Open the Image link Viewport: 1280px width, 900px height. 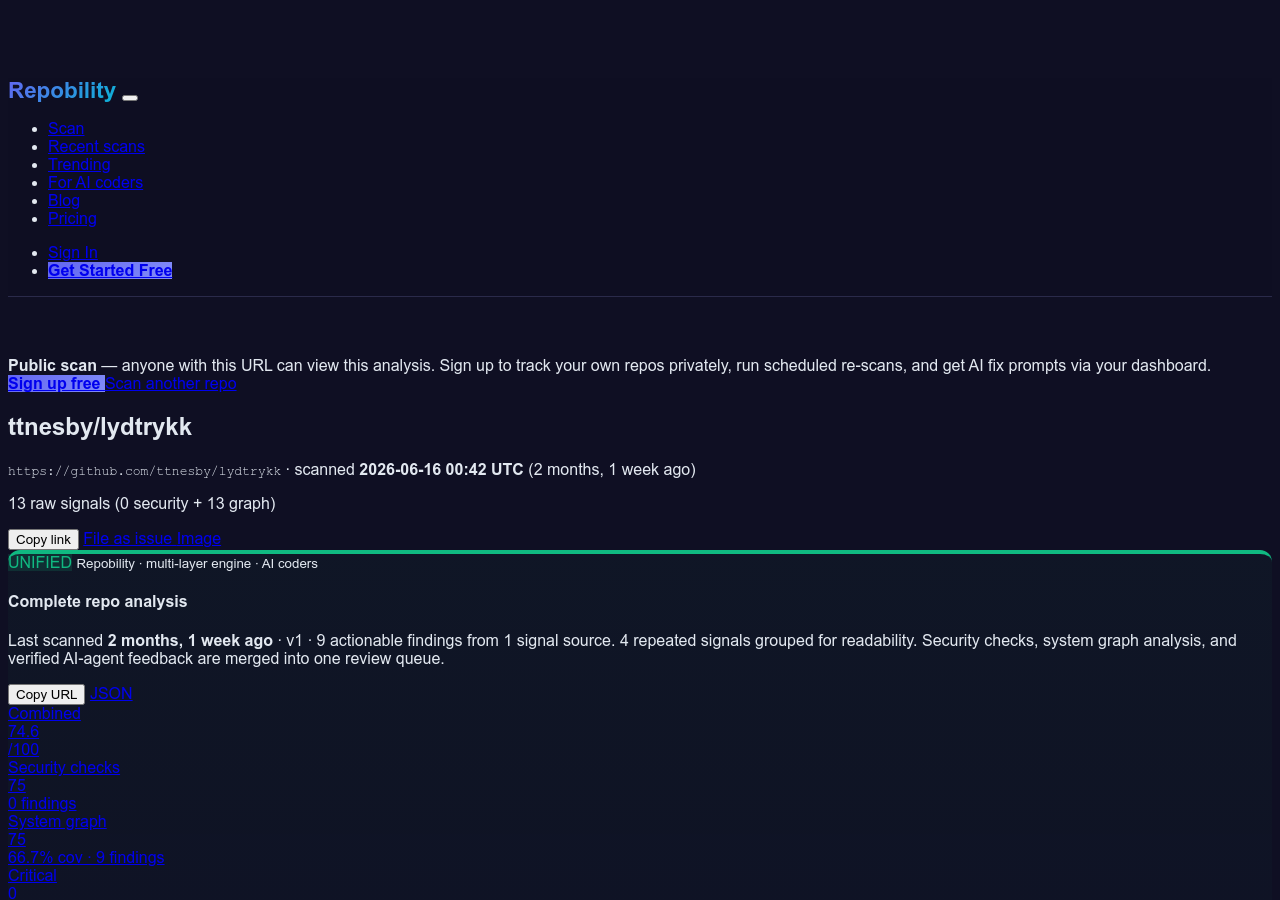click(199, 538)
